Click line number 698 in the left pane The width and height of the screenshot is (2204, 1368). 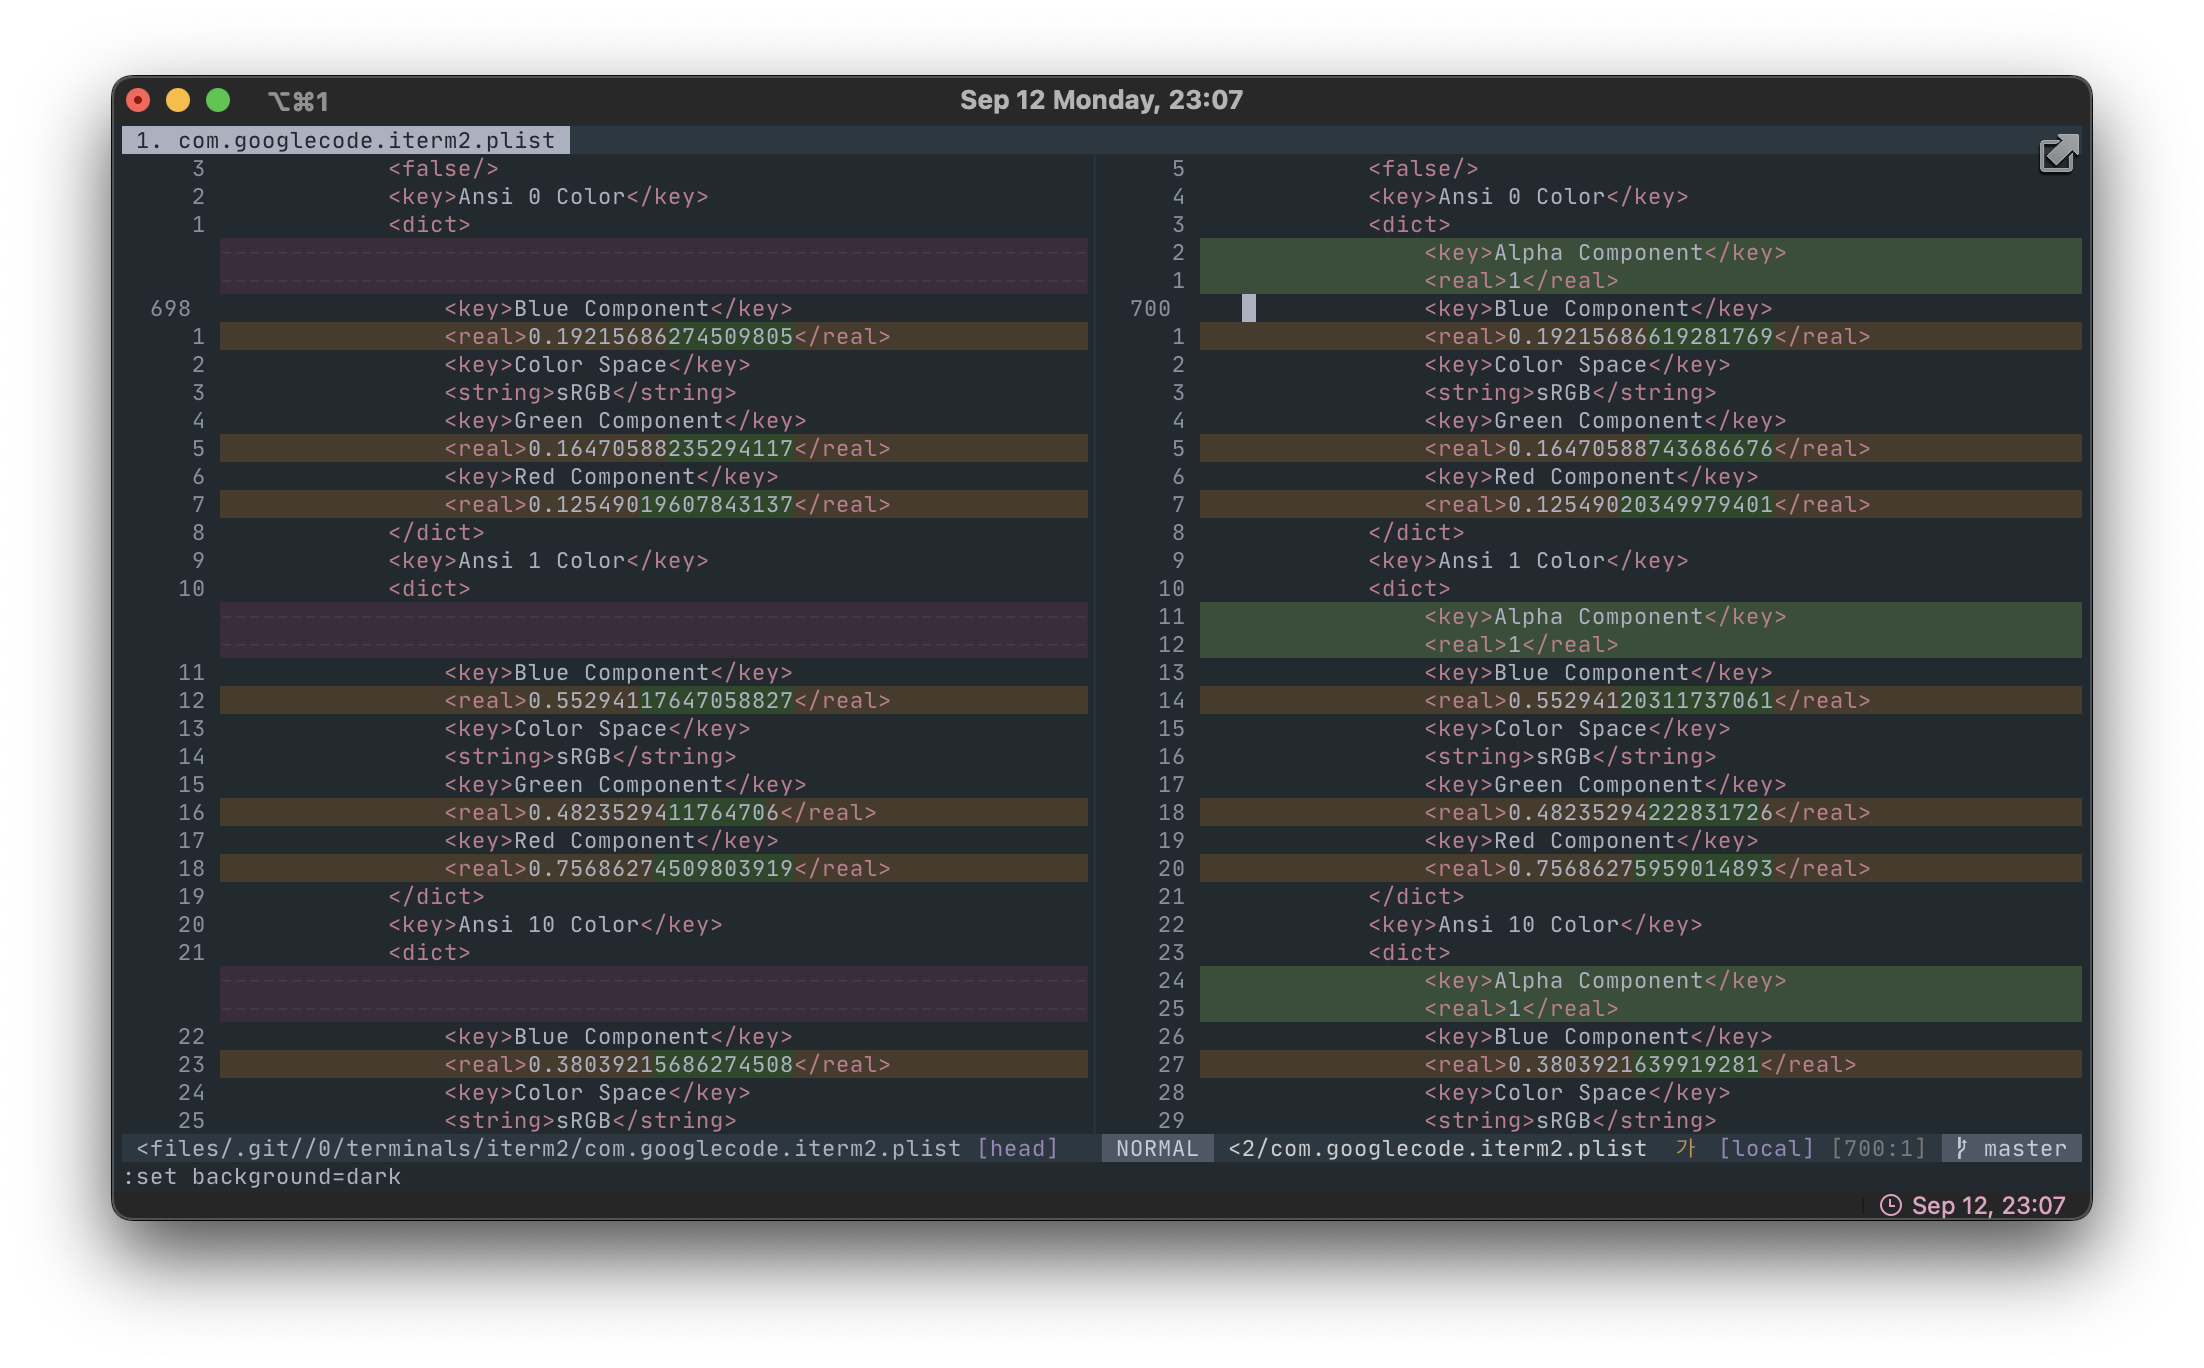[170, 308]
